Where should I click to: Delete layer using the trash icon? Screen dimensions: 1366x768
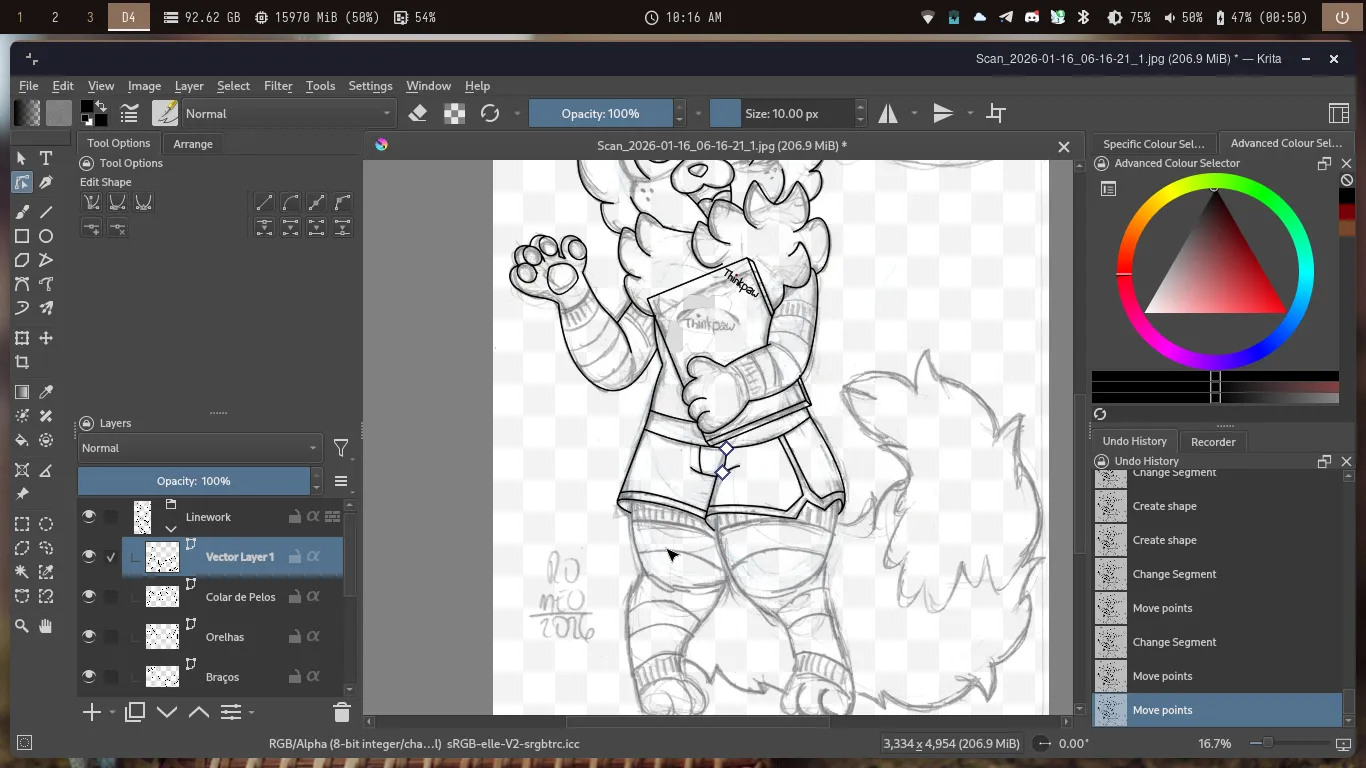pos(341,712)
